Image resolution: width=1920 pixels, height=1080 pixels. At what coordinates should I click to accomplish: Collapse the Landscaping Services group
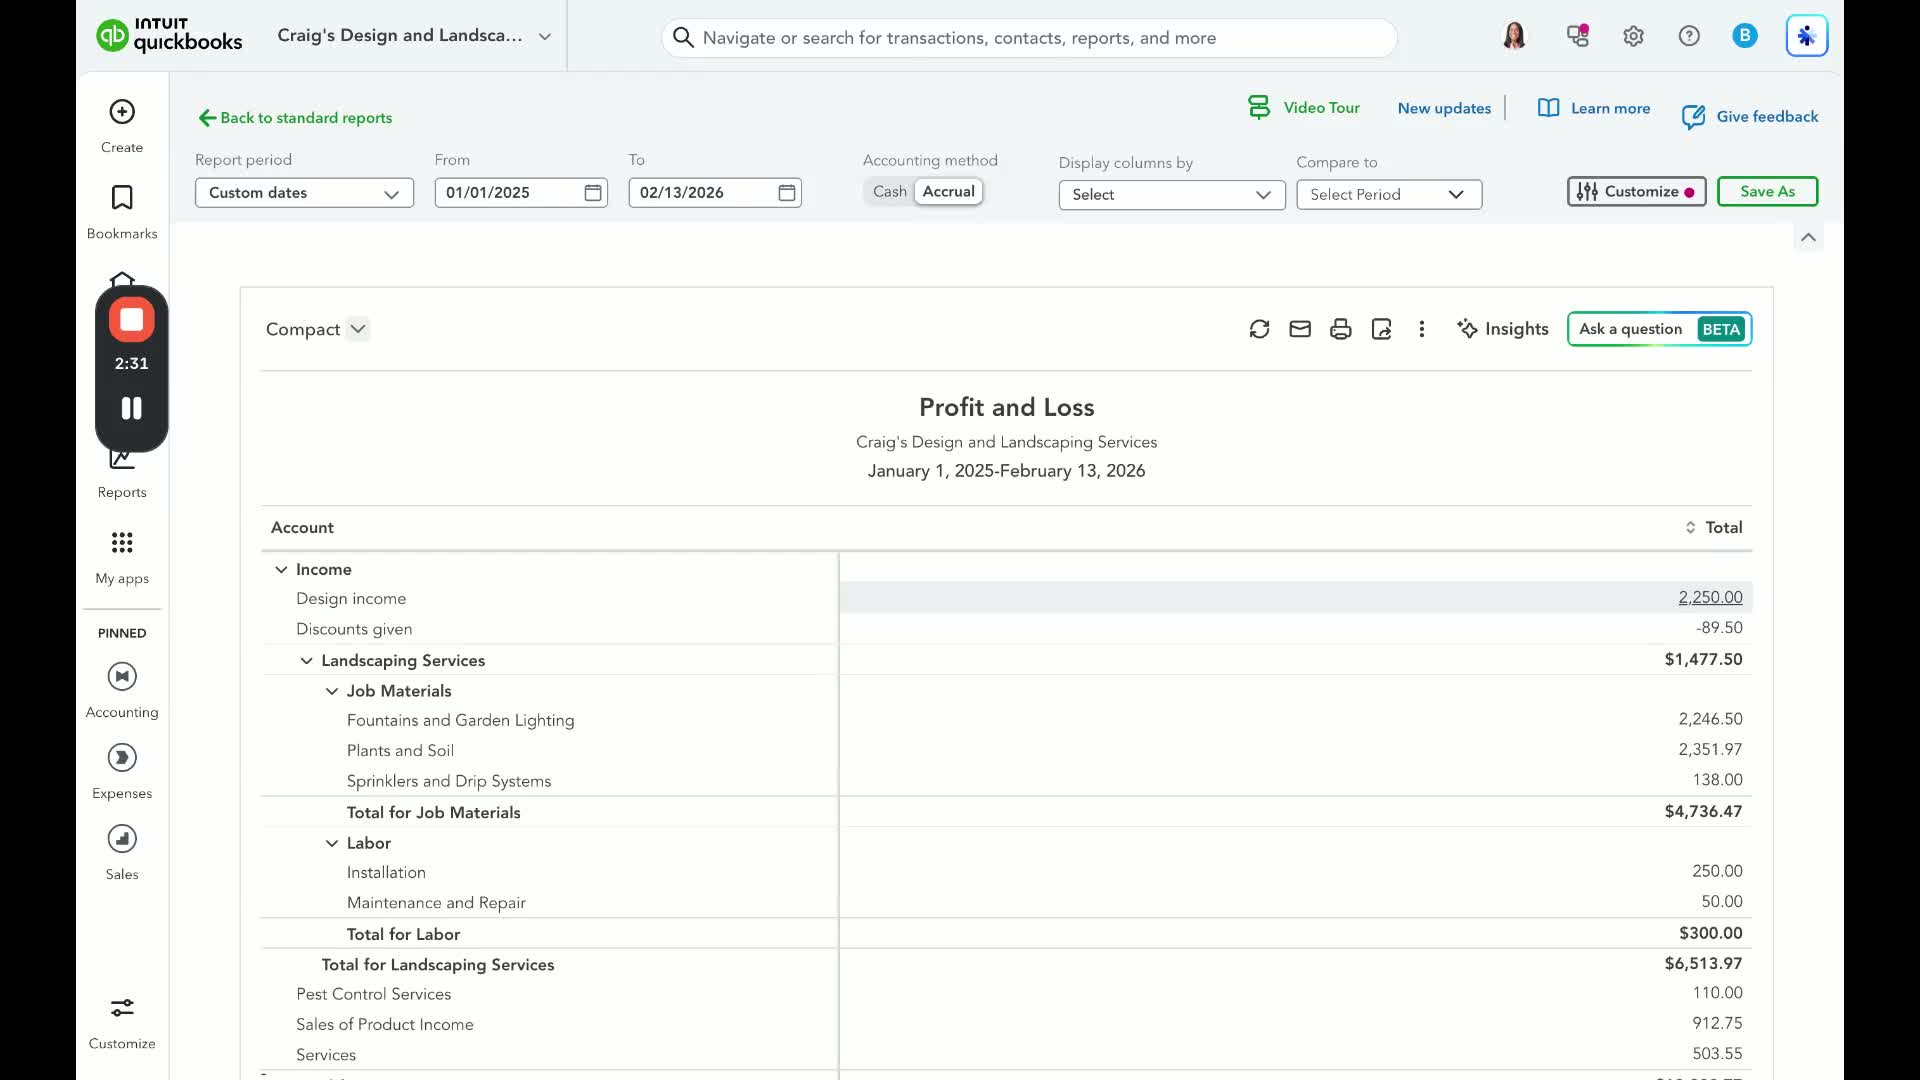307,661
